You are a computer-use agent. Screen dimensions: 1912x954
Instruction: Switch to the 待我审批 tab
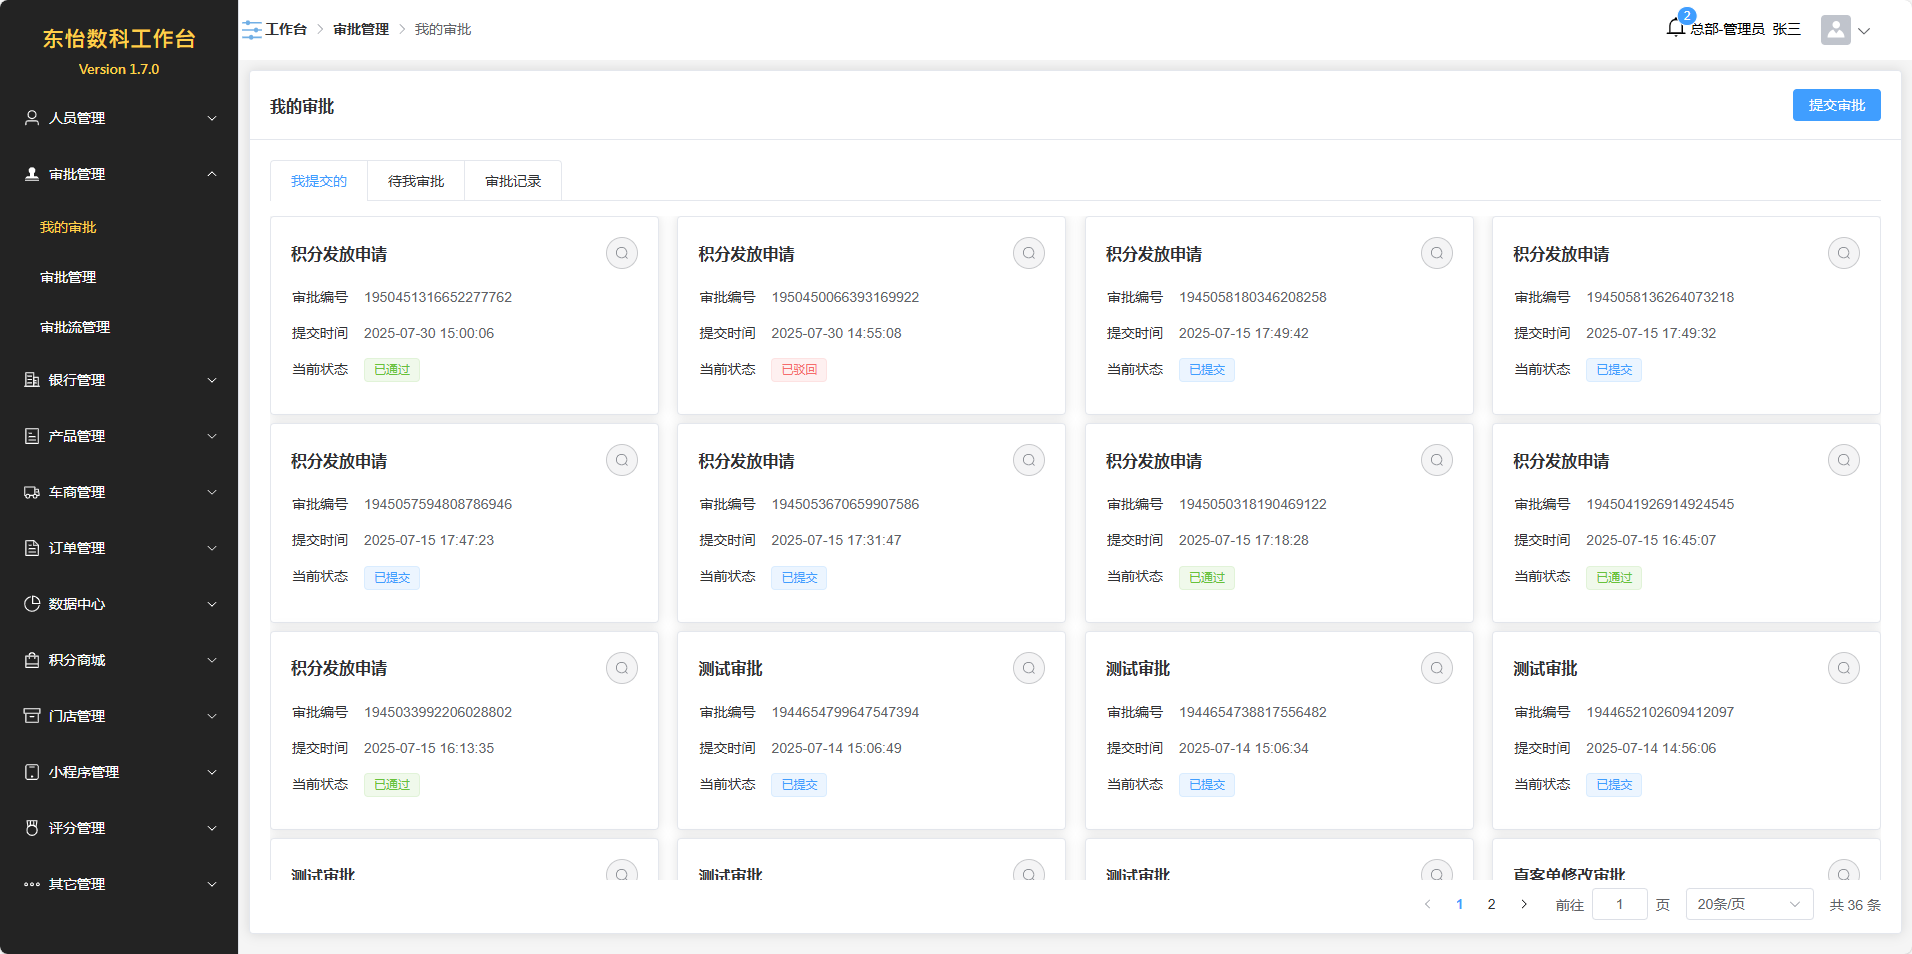416,181
